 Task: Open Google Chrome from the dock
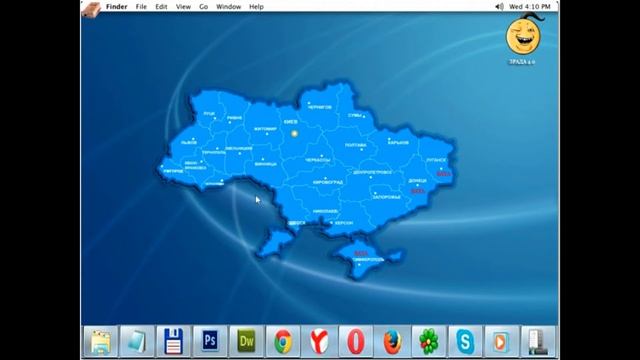tap(283, 341)
